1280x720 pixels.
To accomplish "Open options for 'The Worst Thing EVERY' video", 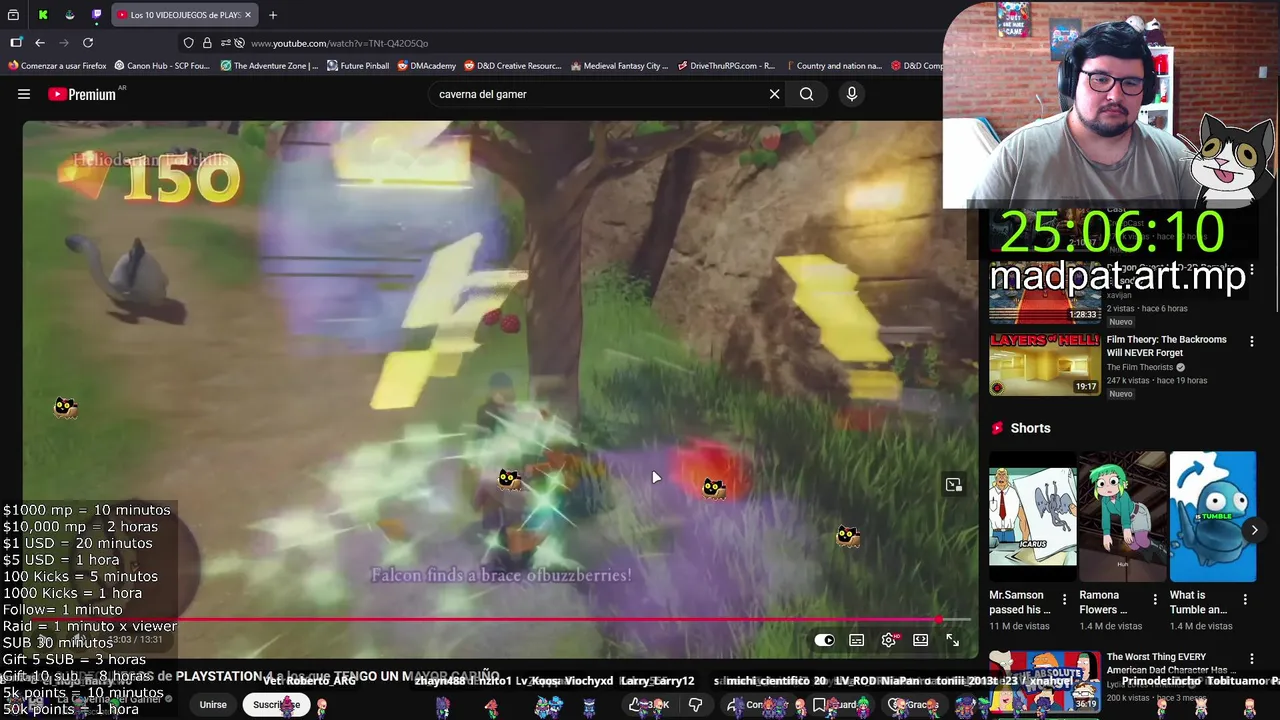I will pos(1251,659).
